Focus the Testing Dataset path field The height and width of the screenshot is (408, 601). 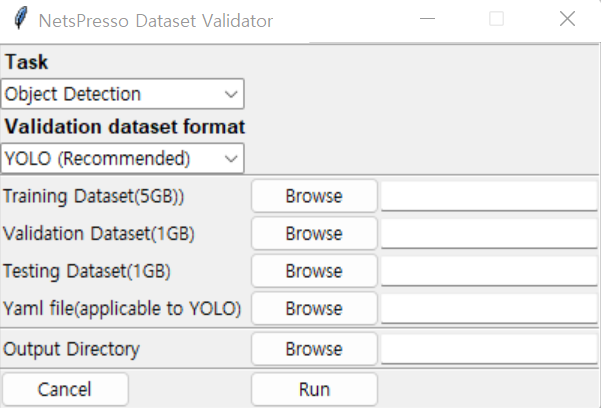pyautogui.click(x=488, y=271)
